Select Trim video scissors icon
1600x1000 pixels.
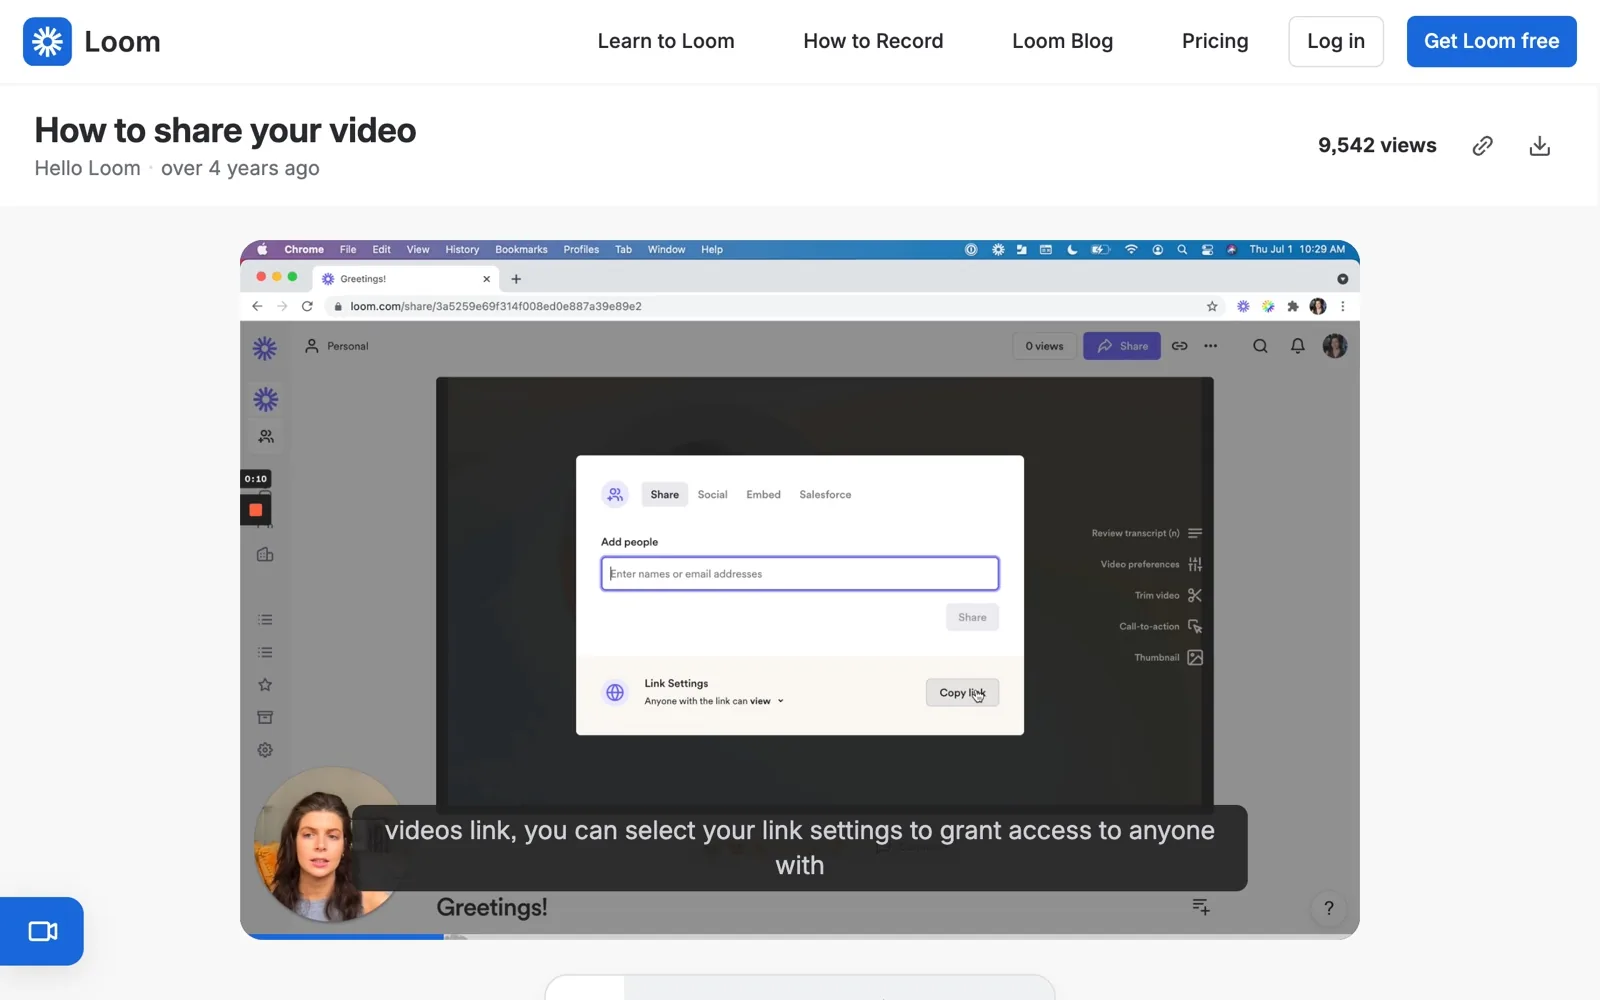[x=1195, y=595]
